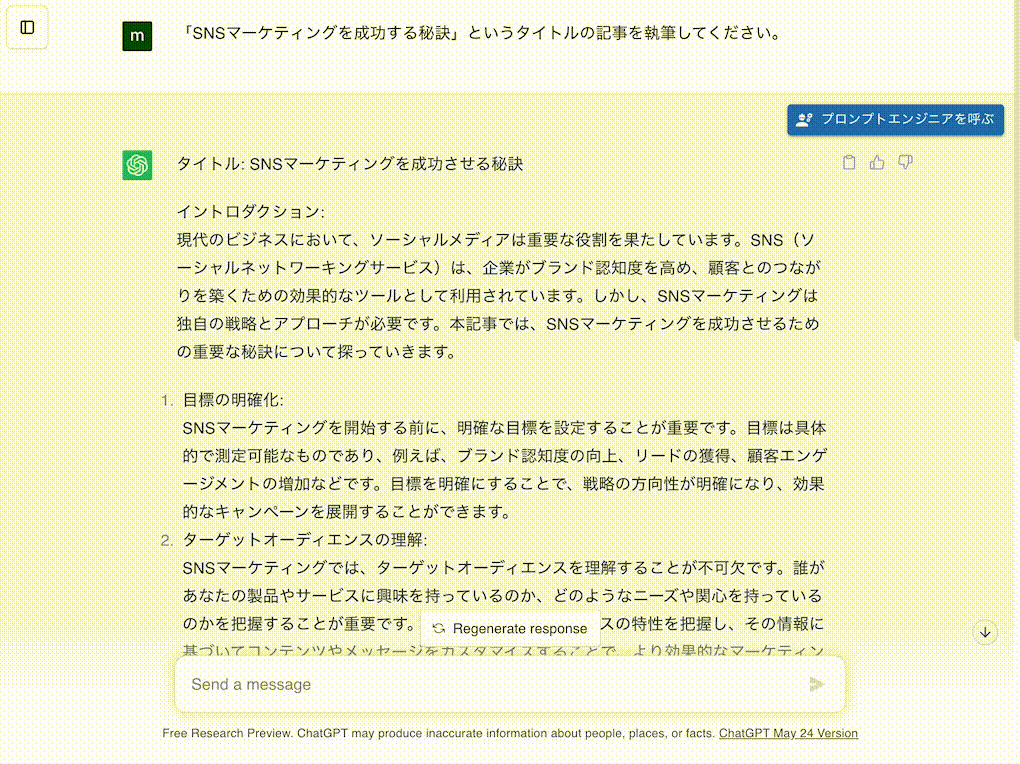Jump to bottom with down-arrow button
1020x764 pixels.
pyautogui.click(x=985, y=633)
